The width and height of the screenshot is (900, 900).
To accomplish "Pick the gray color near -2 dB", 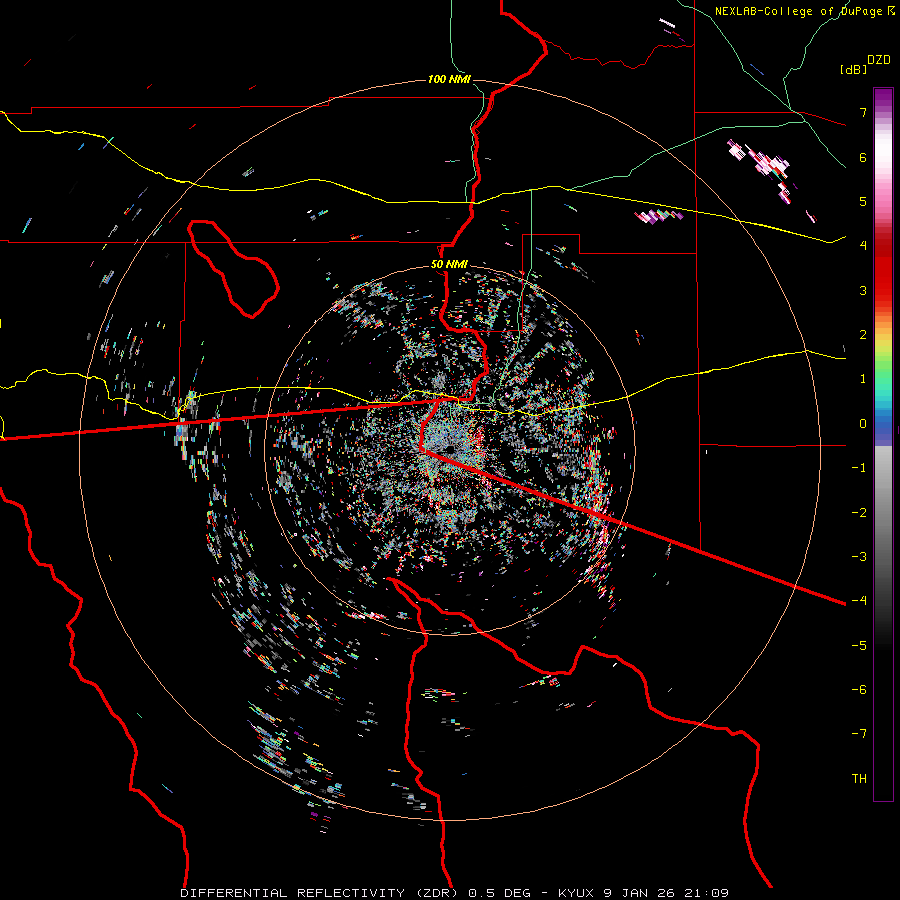I will [x=883, y=513].
